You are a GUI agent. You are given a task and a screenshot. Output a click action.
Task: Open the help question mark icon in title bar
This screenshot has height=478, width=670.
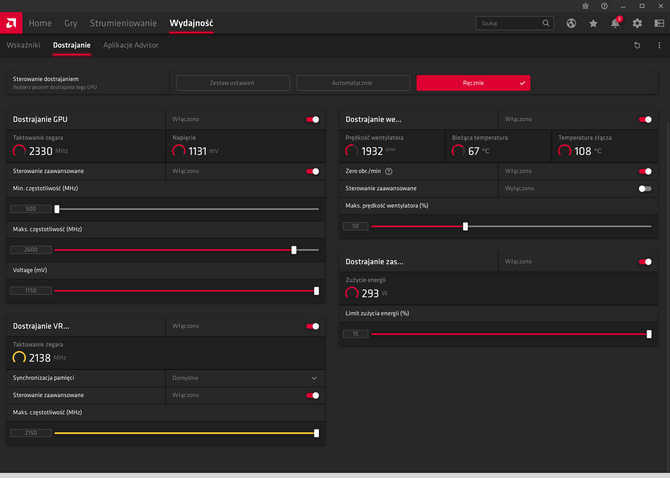[604, 6]
